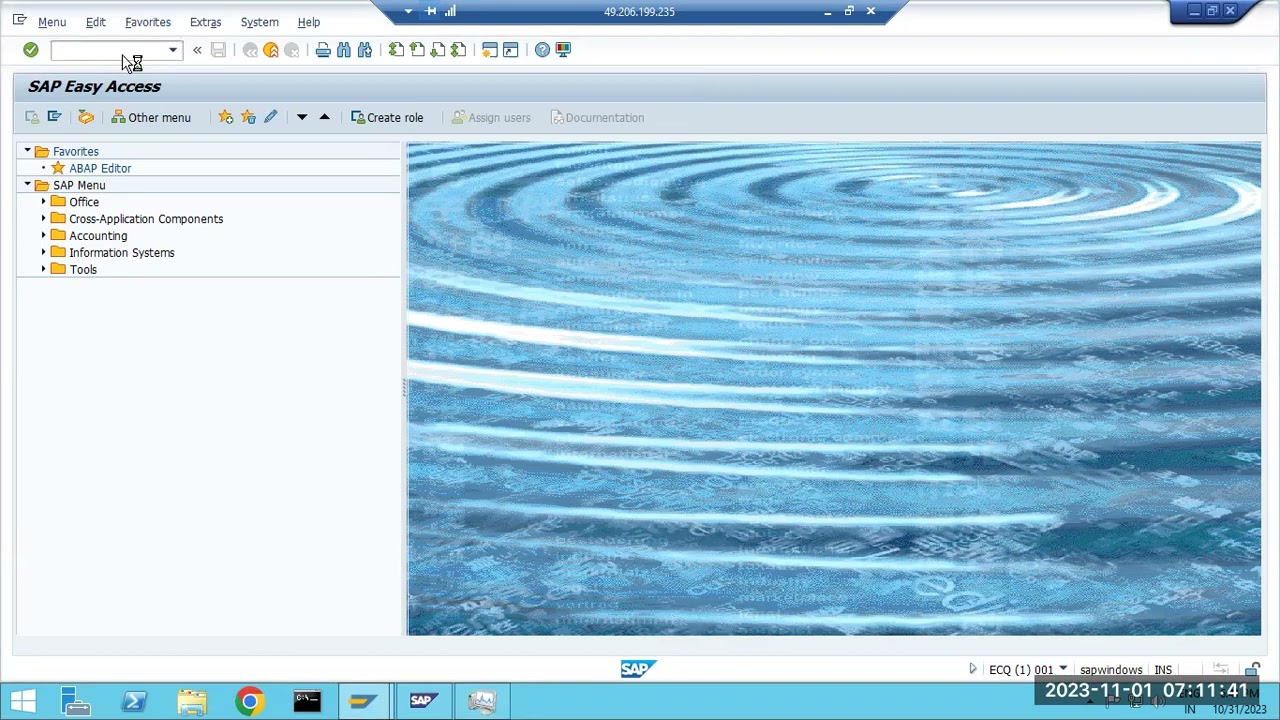
Task: Click the Documentation button
Action: click(x=597, y=118)
